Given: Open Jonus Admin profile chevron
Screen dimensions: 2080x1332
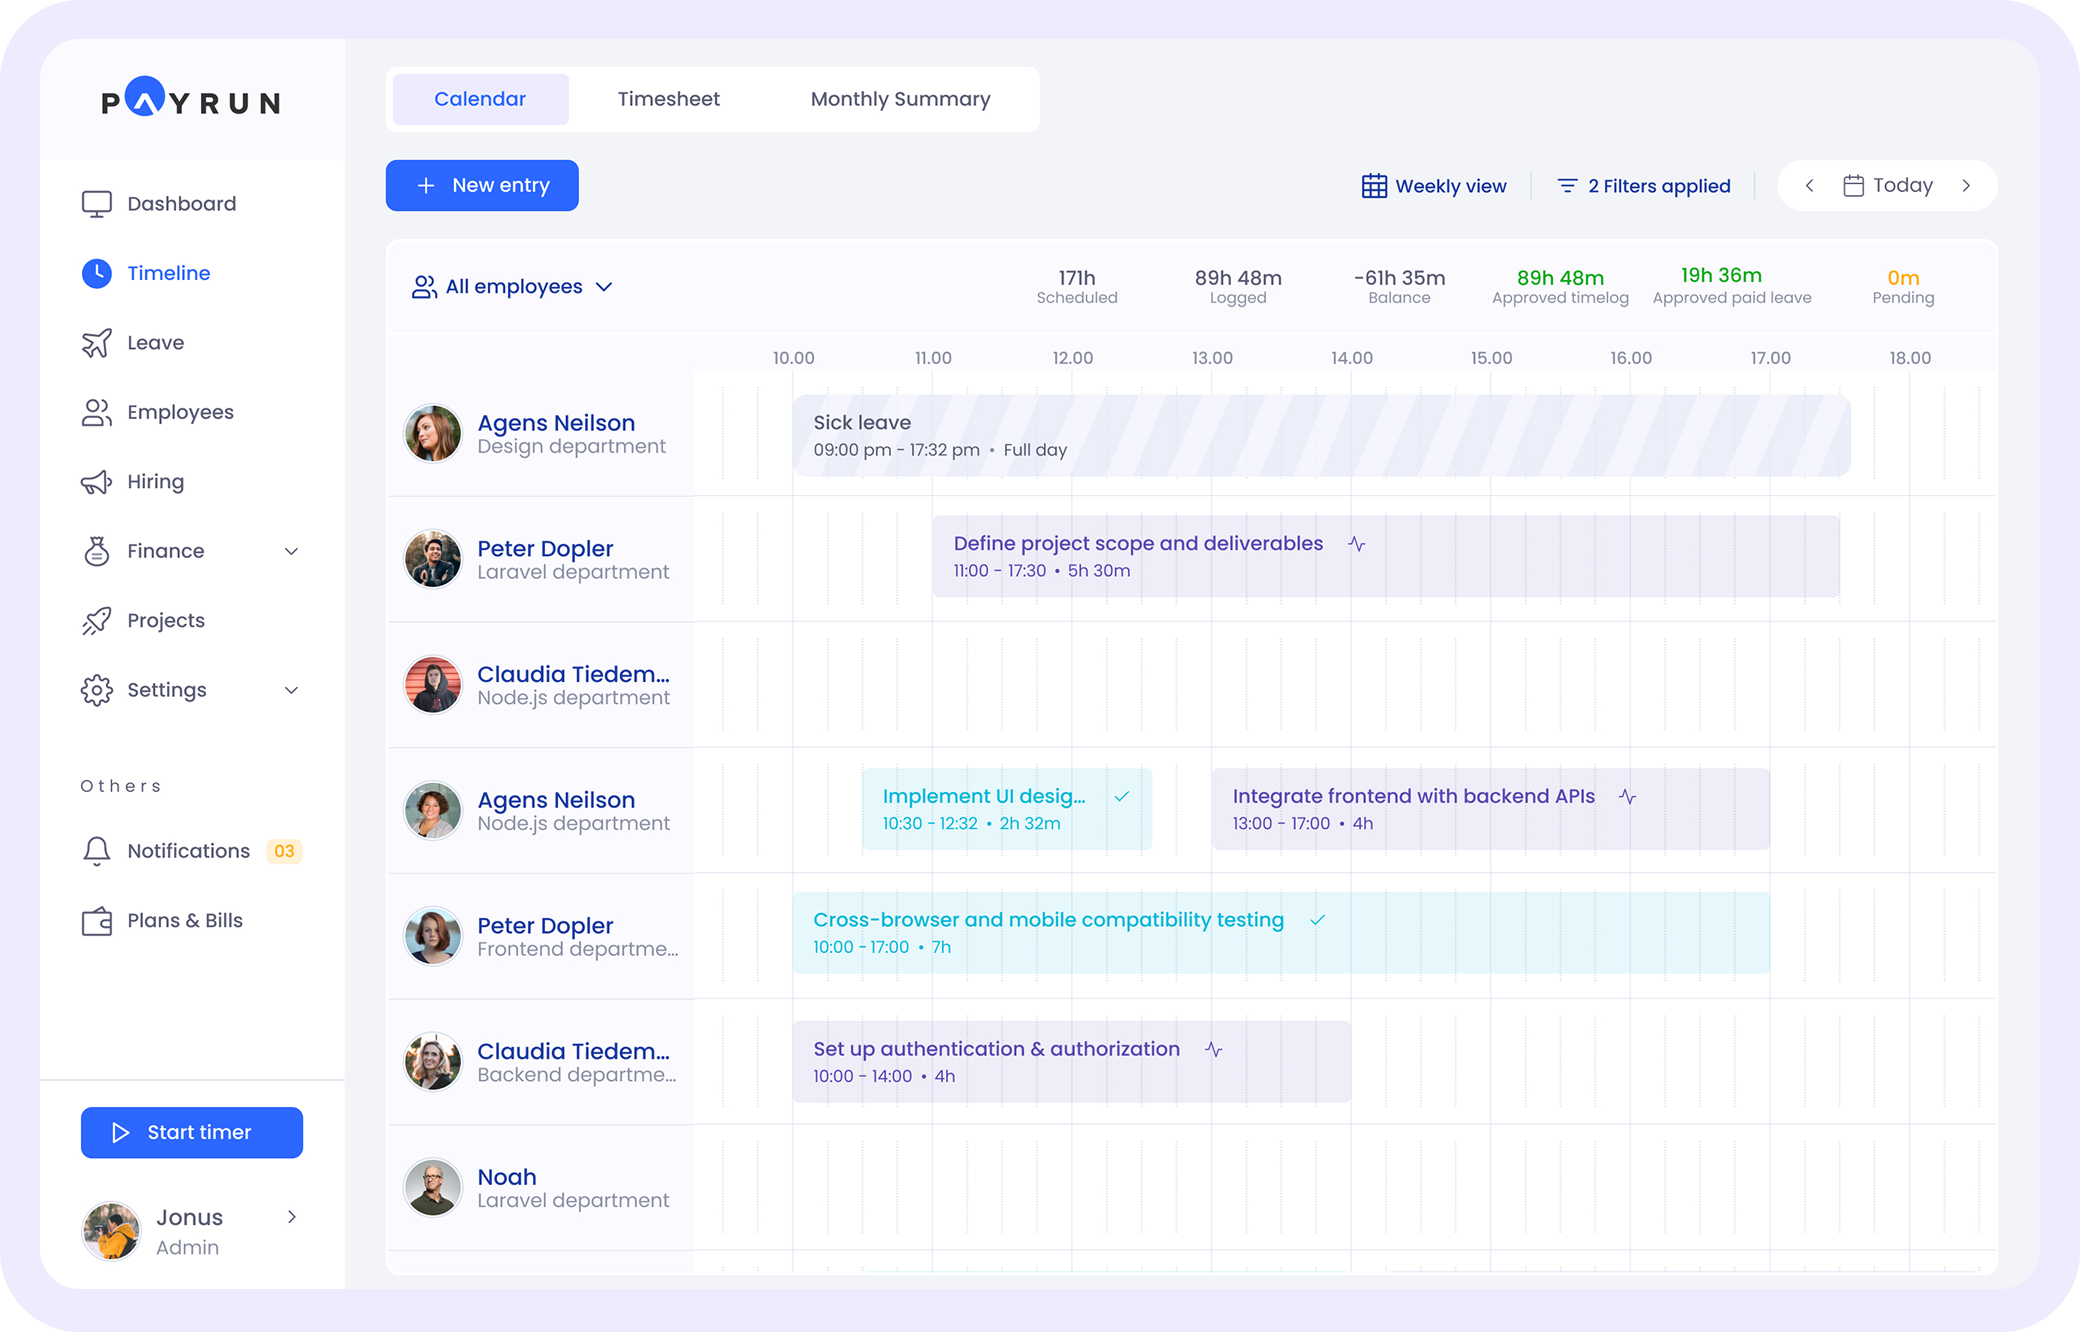Looking at the screenshot, I should point(291,1217).
